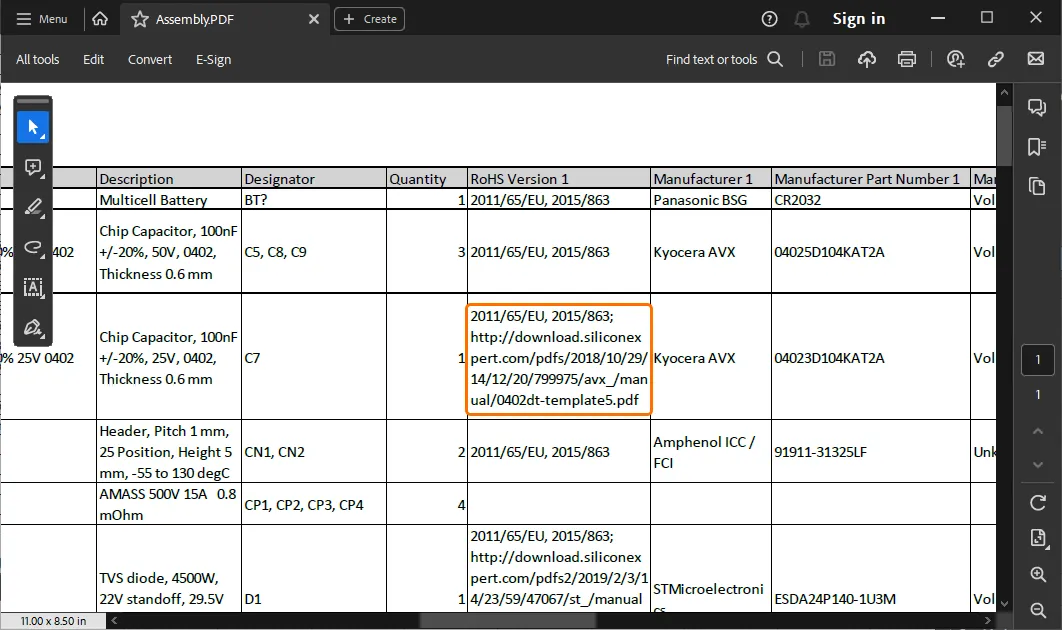Image resolution: width=1062 pixels, height=630 pixels.
Task: Select the arrow Selection tool
Action: 33,127
